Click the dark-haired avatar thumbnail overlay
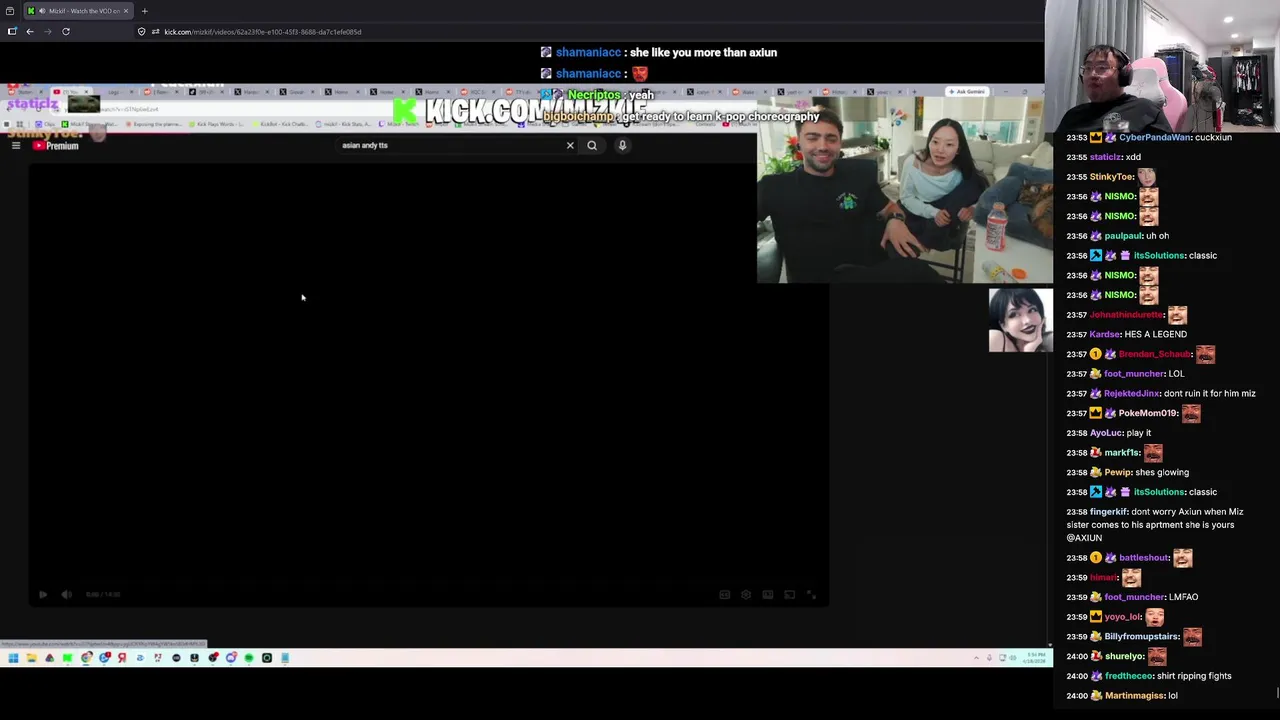 click(1020, 321)
